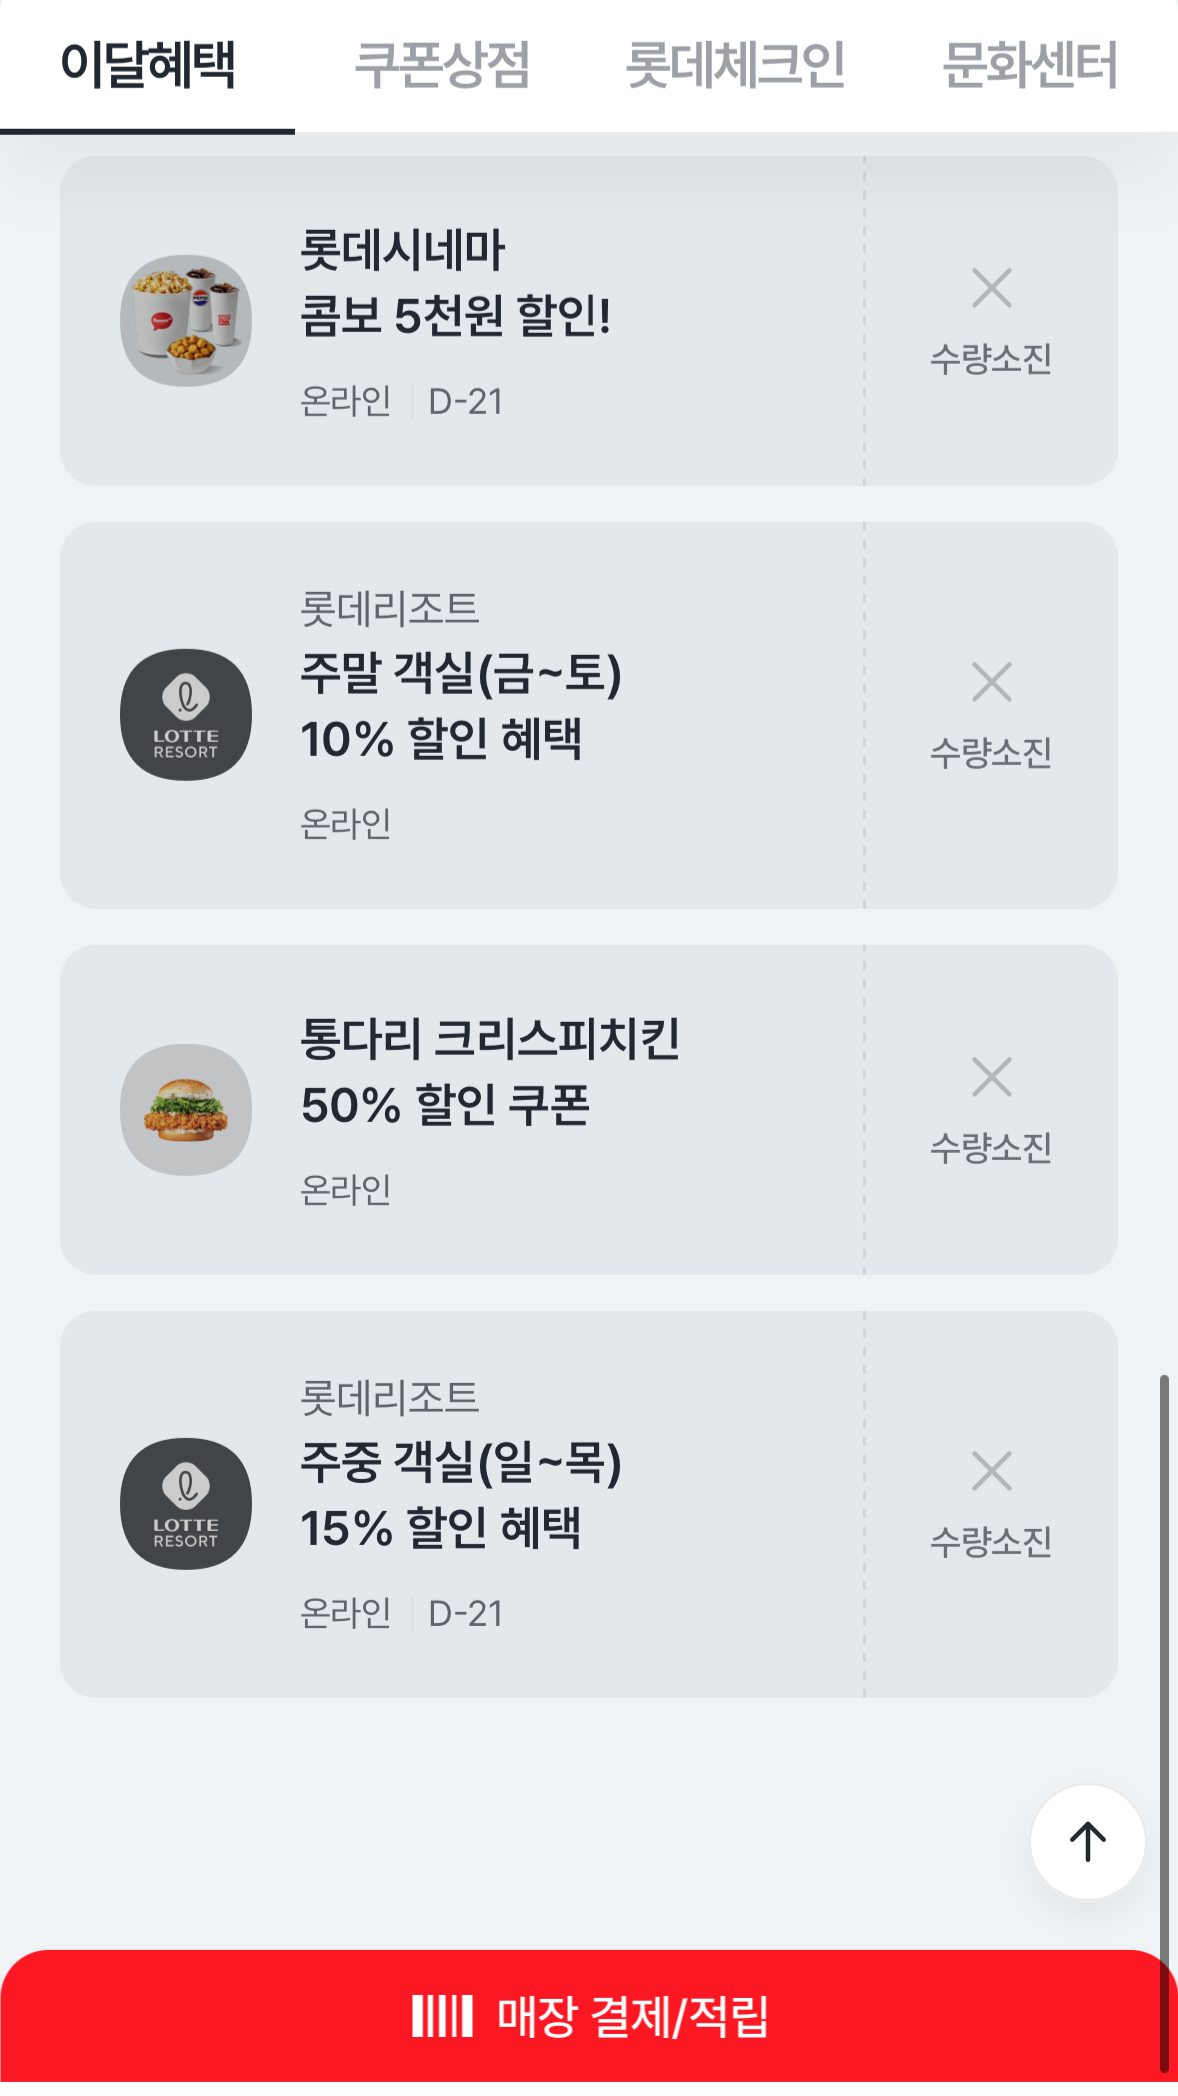The height and width of the screenshot is (2096, 1178).
Task: Click X icon on Lotte Cinema coupon
Action: click(x=991, y=288)
